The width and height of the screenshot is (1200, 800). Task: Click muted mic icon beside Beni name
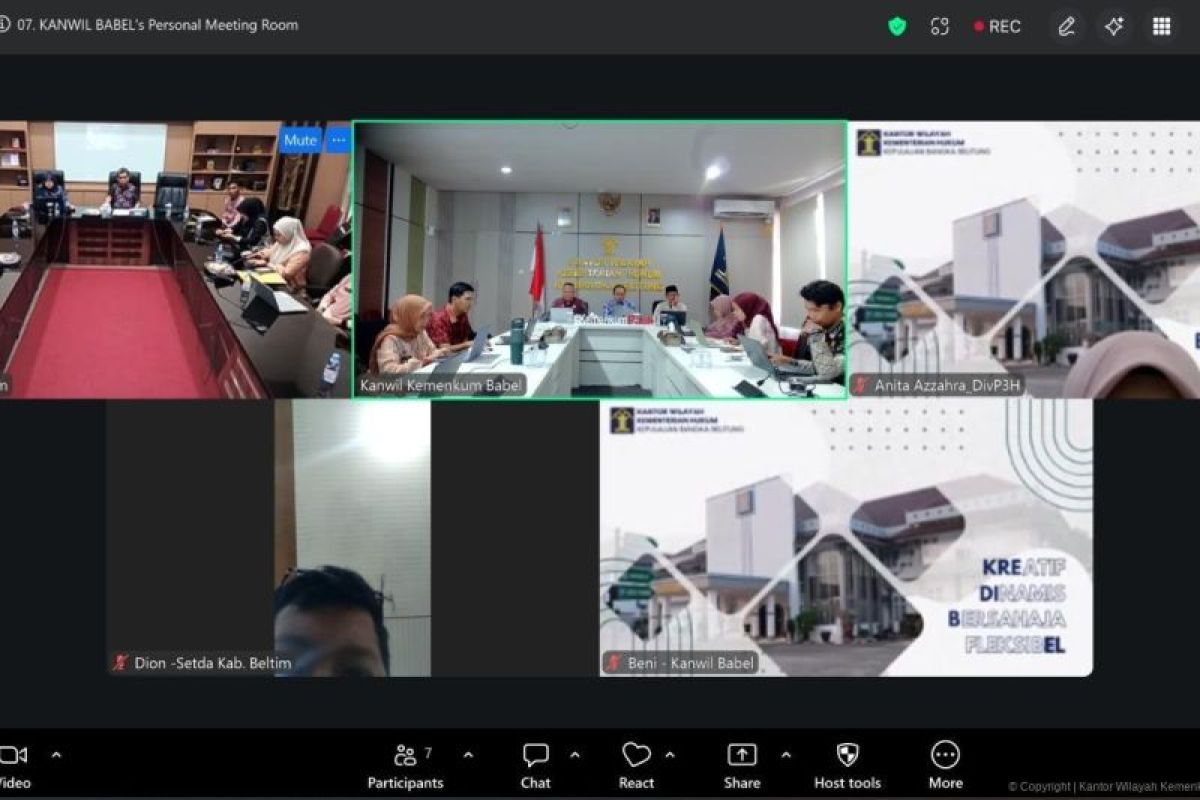[x=613, y=663]
